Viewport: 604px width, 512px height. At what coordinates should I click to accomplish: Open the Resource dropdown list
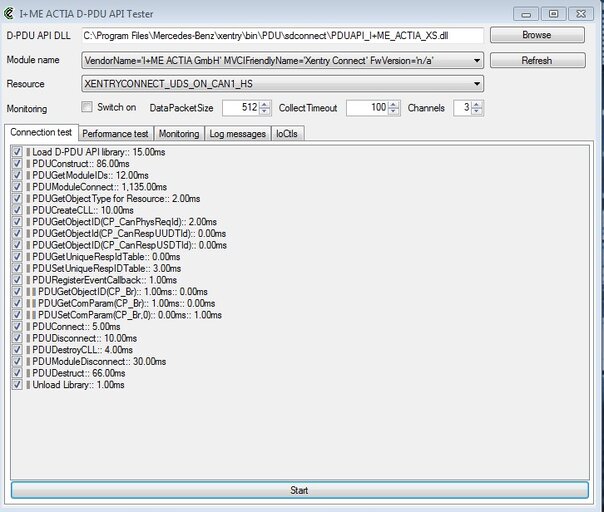tap(476, 85)
